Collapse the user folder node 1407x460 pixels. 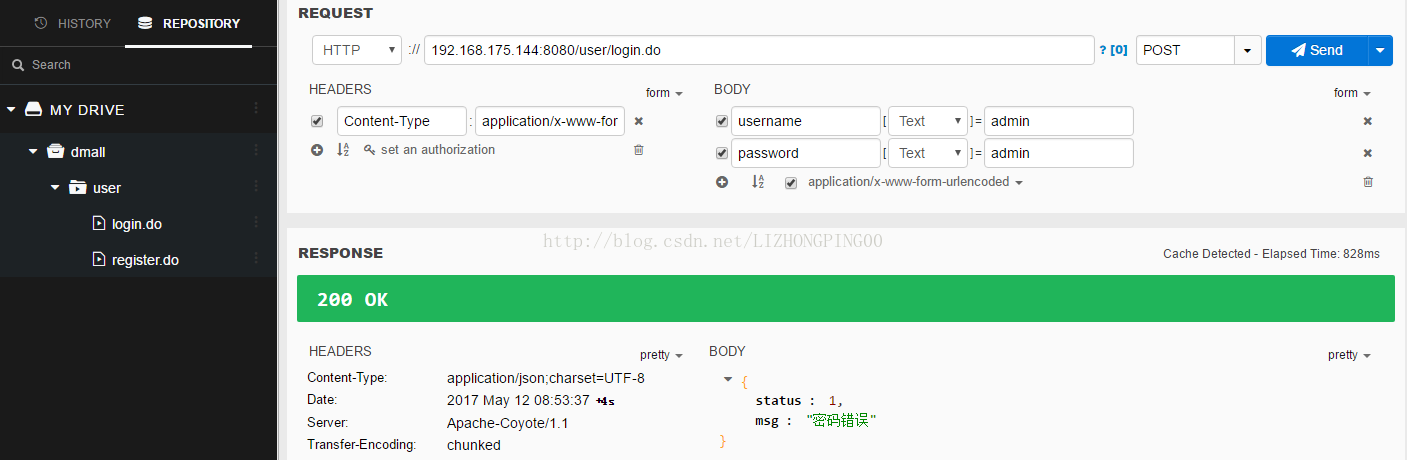click(x=55, y=188)
